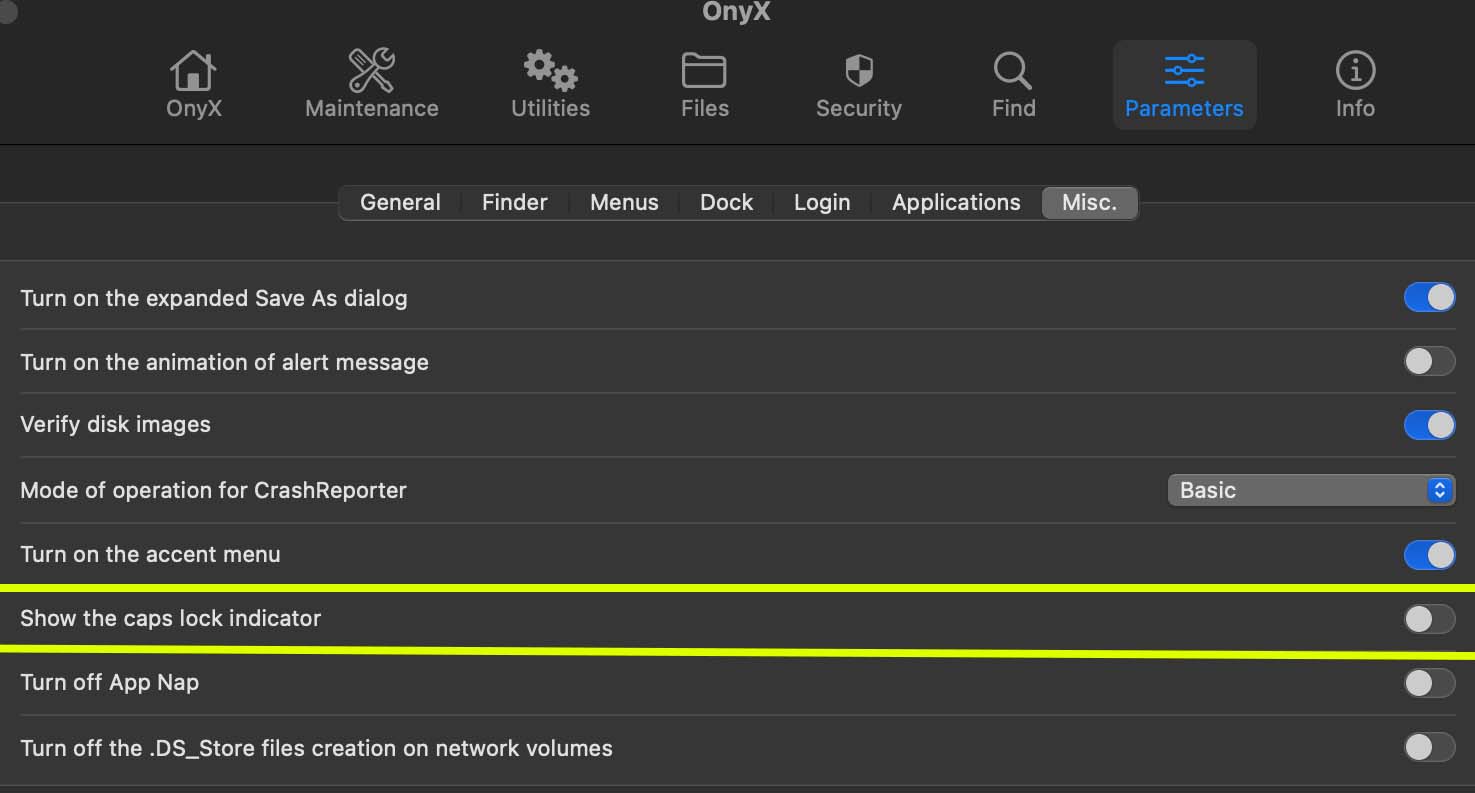Switch to the General tab
The width and height of the screenshot is (1475, 793).
[400, 203]
